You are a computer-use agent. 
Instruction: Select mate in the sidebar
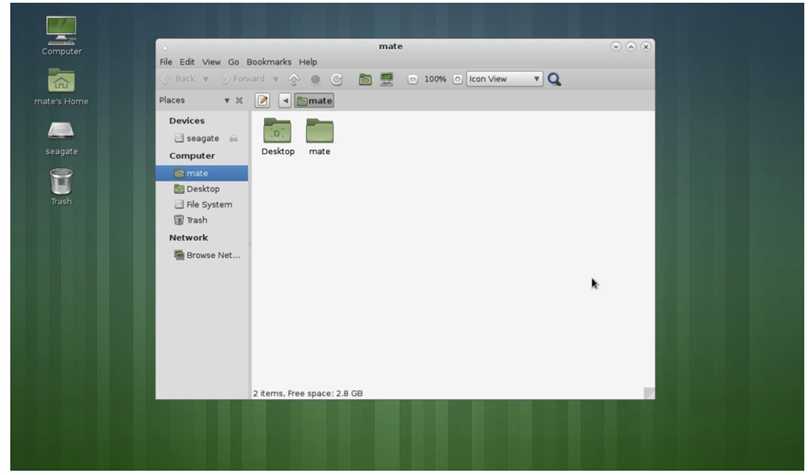click(x=202, y=173)
